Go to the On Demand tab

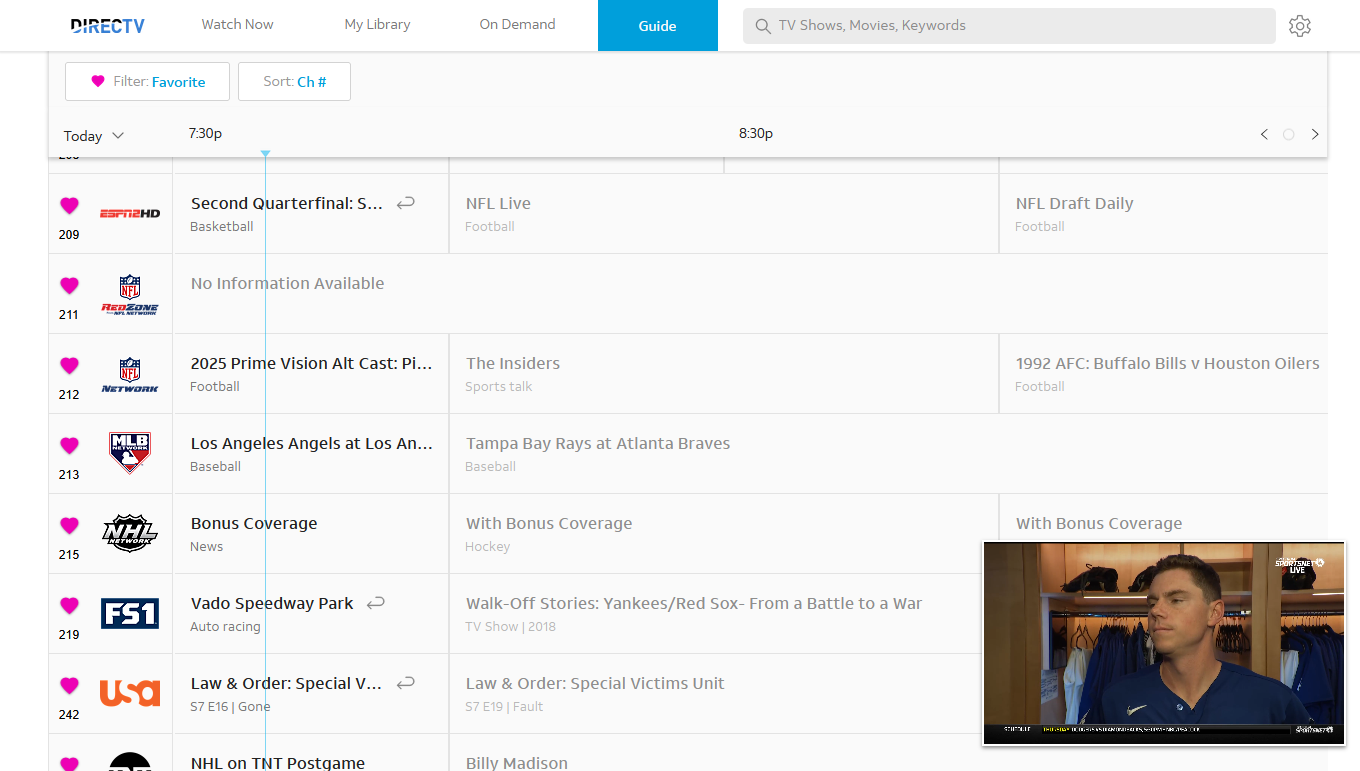pos(517,25)
